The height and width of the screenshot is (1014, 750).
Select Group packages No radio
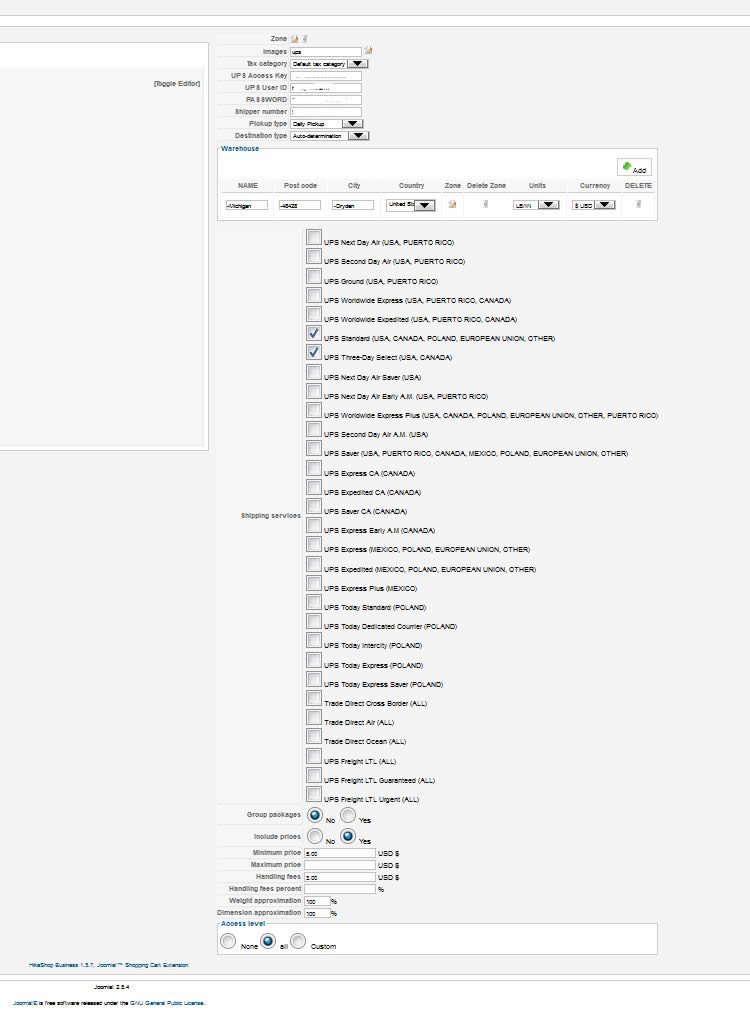315,815
